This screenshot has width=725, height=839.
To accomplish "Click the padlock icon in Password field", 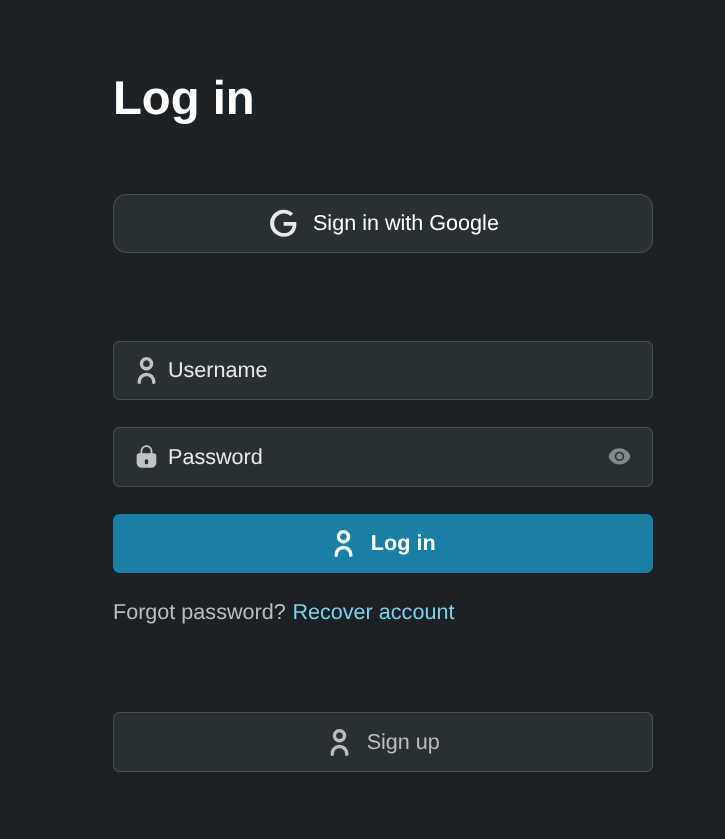I will (x=146, y=457).
